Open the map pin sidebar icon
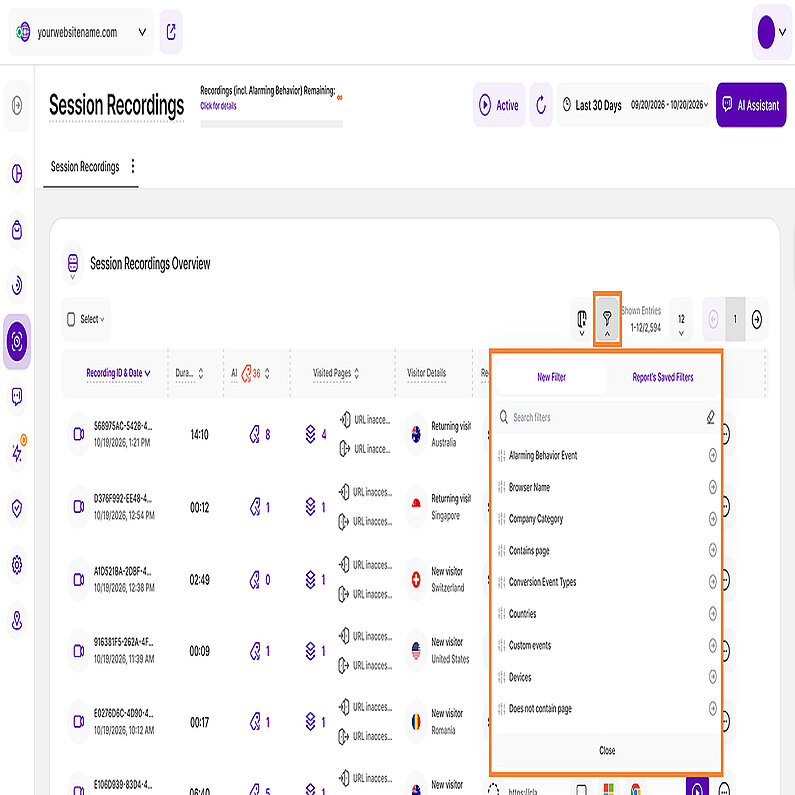Image resolution: width=795 pixels, height=795 pixels. pyautogui.click(x=17, y=620)
